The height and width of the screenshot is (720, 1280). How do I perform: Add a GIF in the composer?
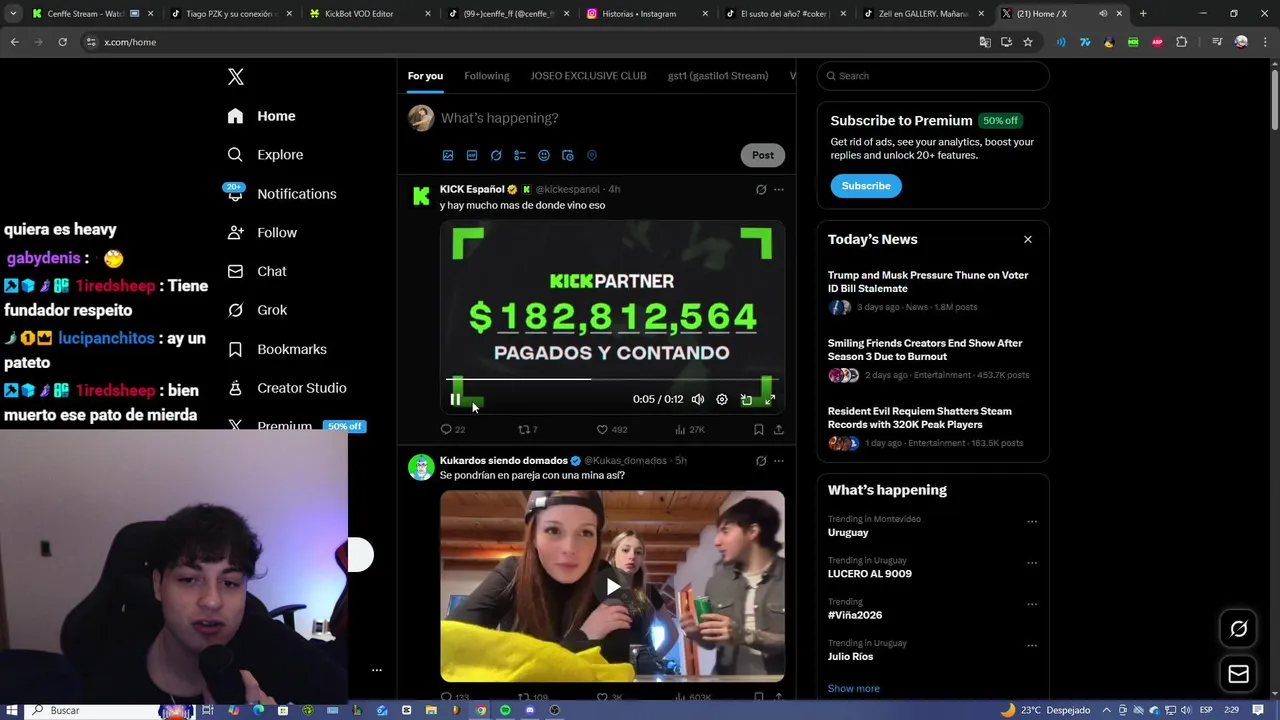[x=472, y=155]
